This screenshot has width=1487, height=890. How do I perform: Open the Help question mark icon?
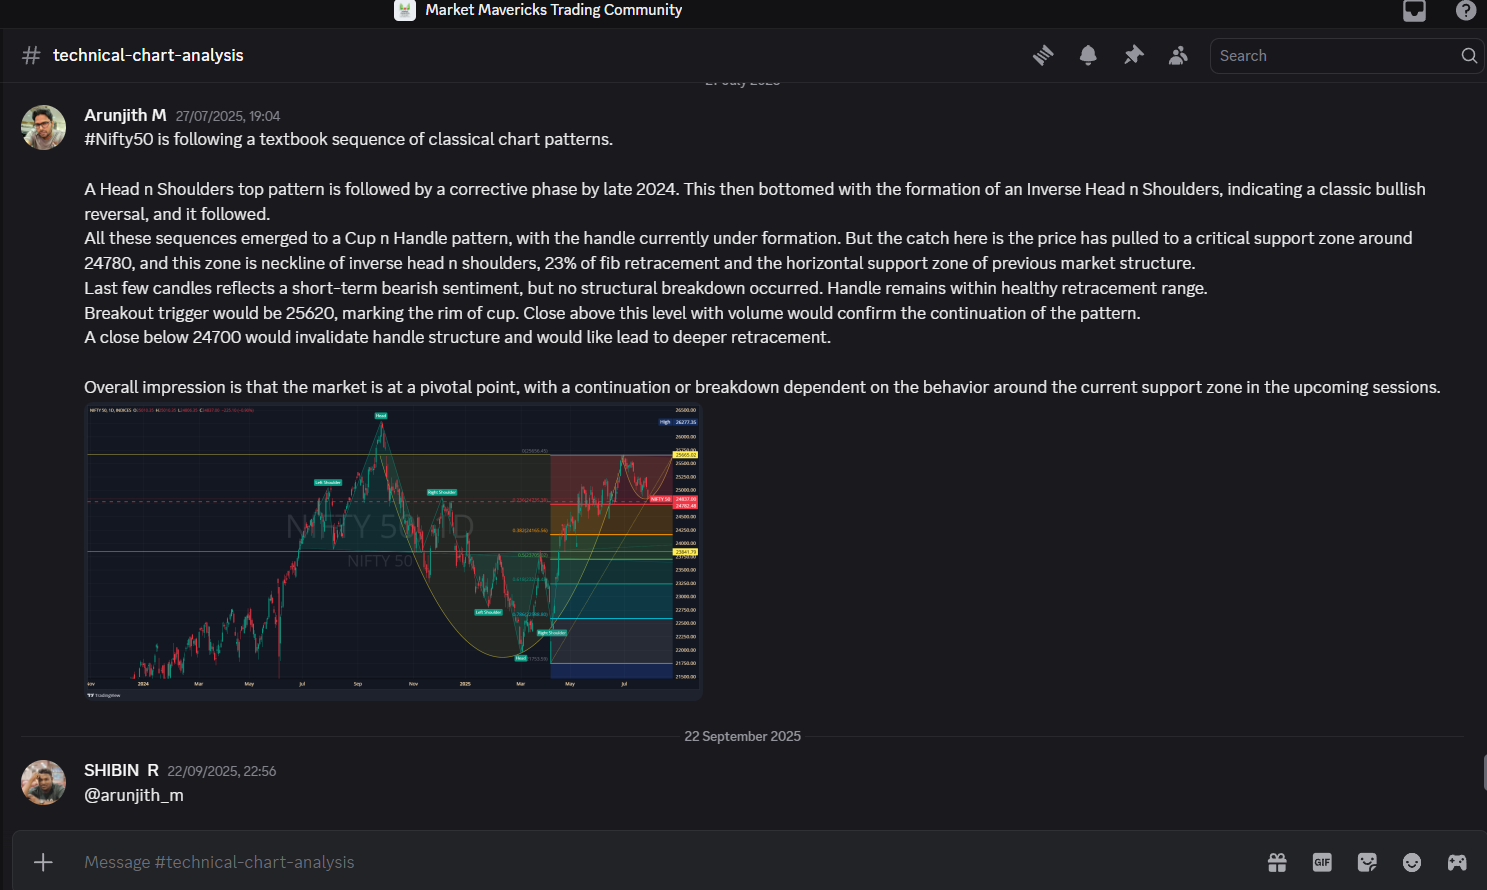1465,11
